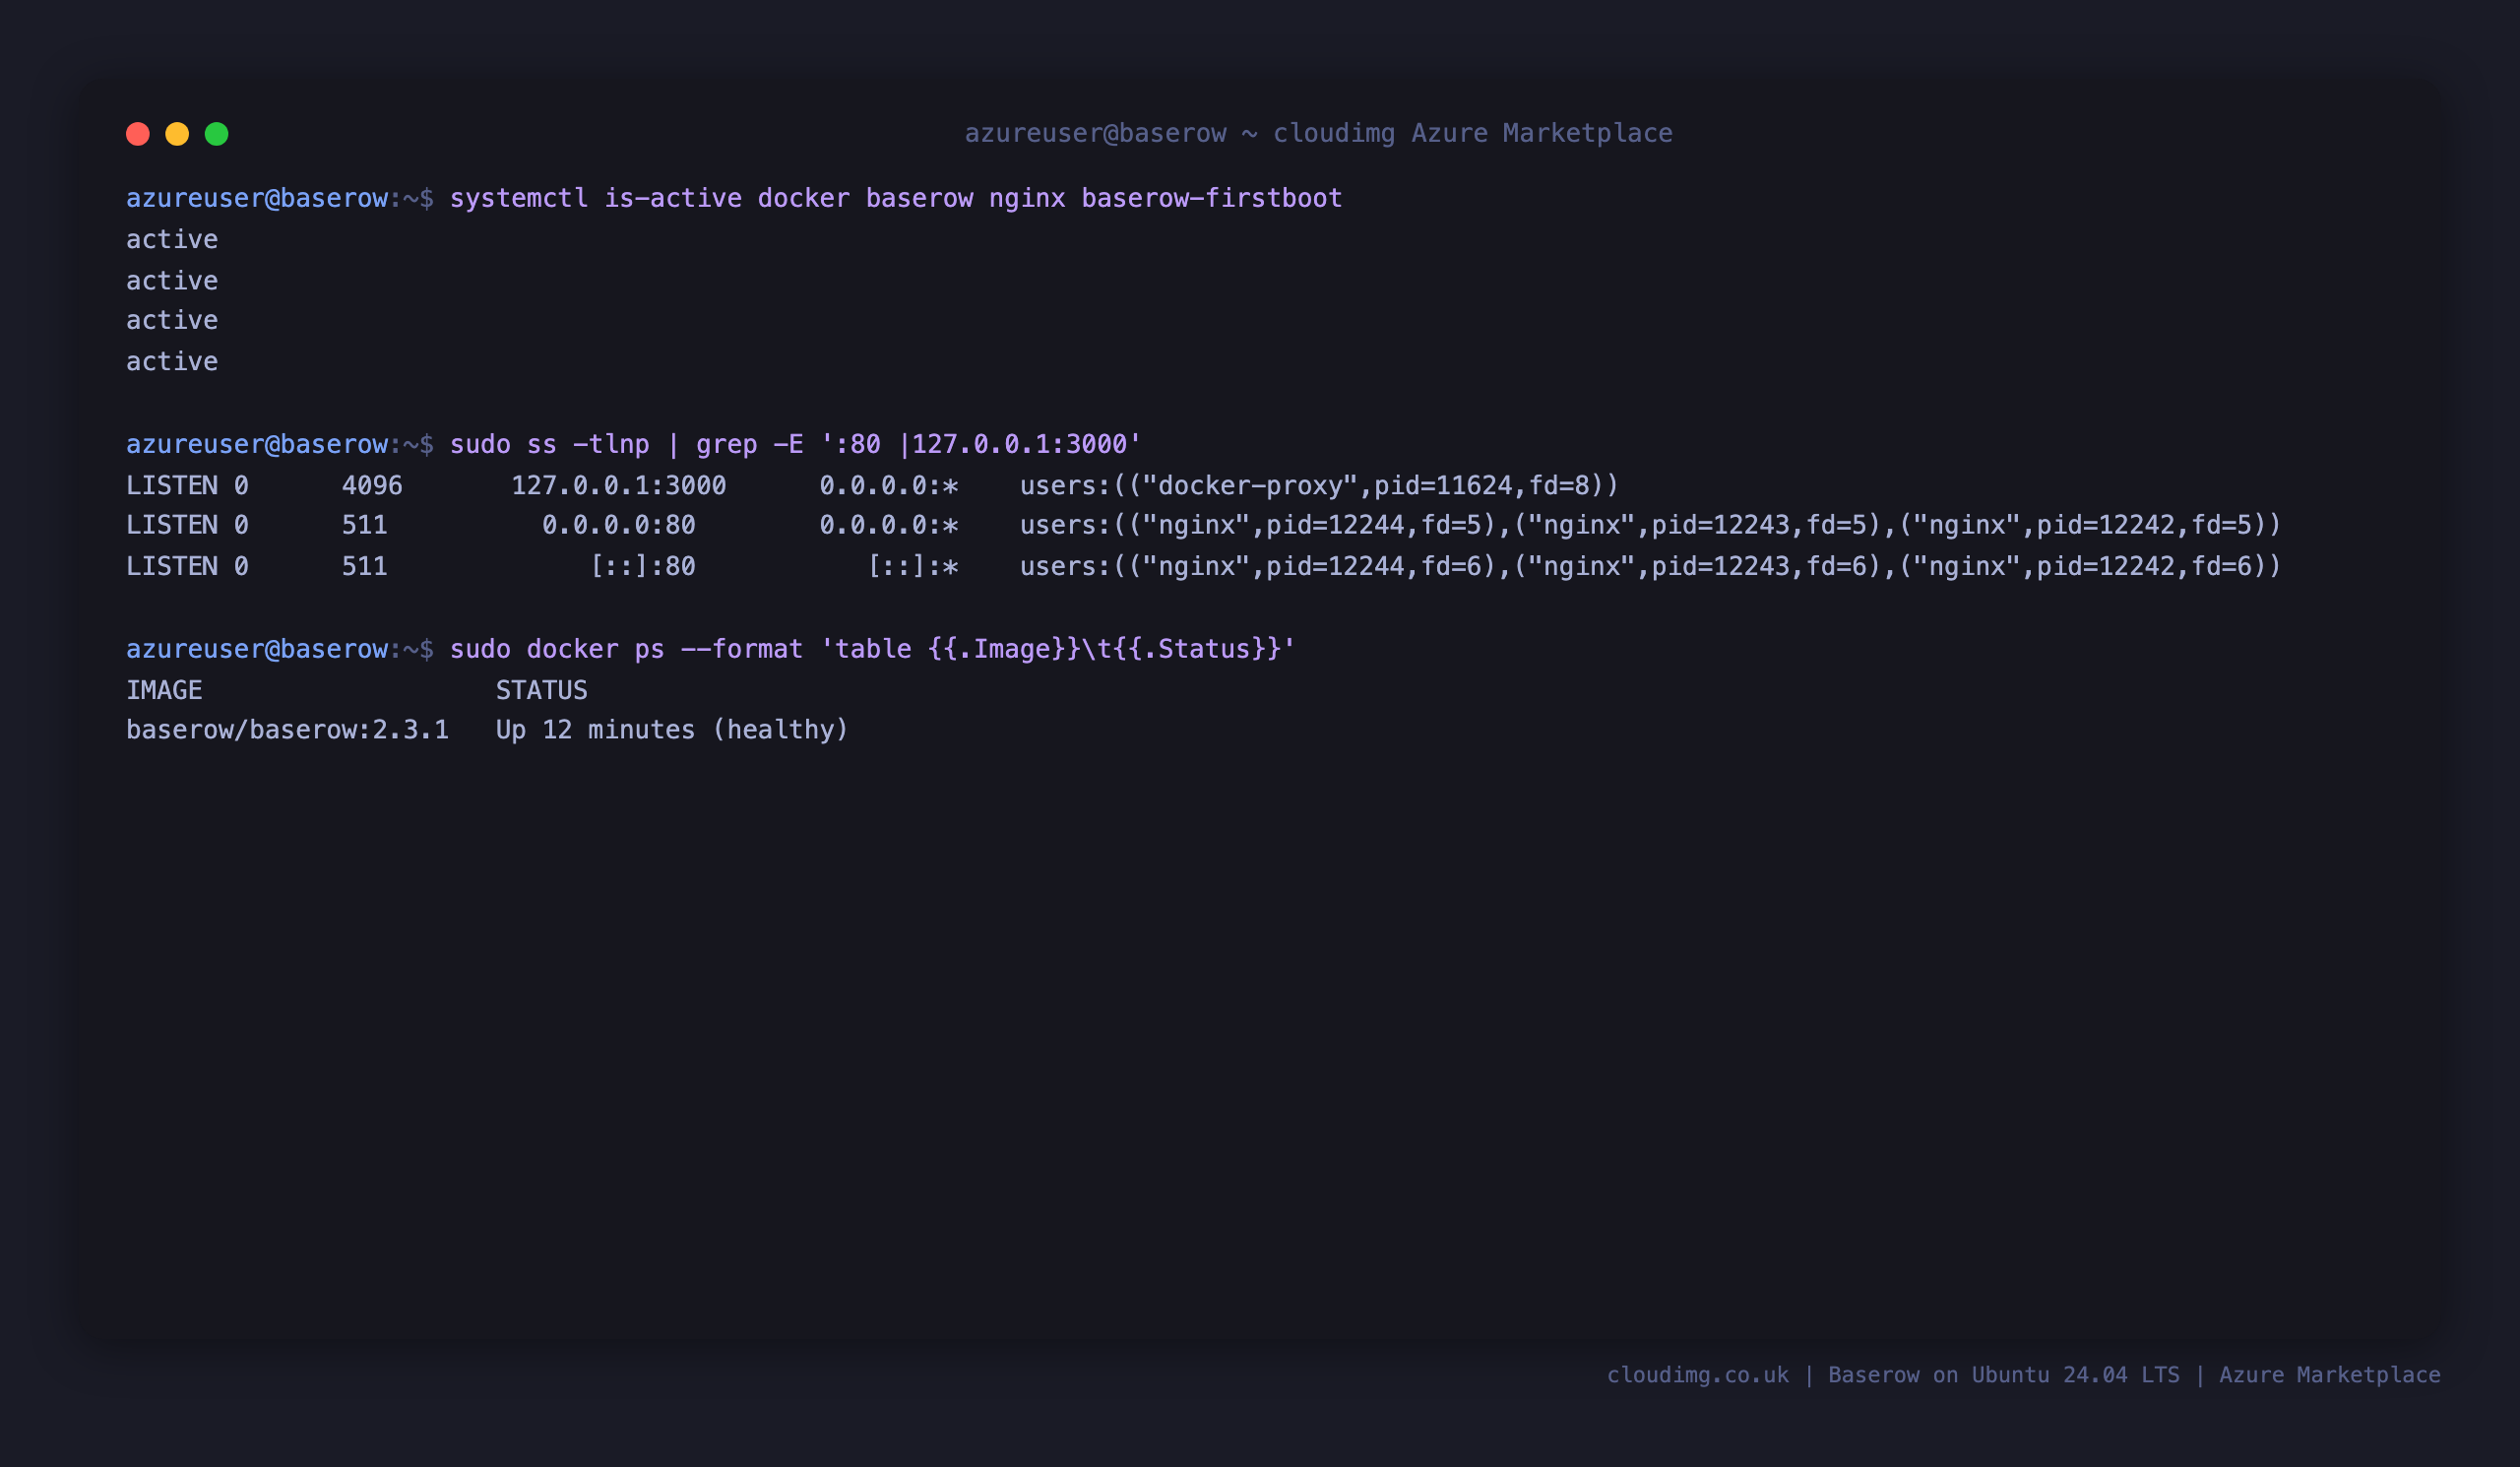Click the 'sudo docker ps --format' command line
This screenshot has width=2520, height=1467.
(872, 649)
